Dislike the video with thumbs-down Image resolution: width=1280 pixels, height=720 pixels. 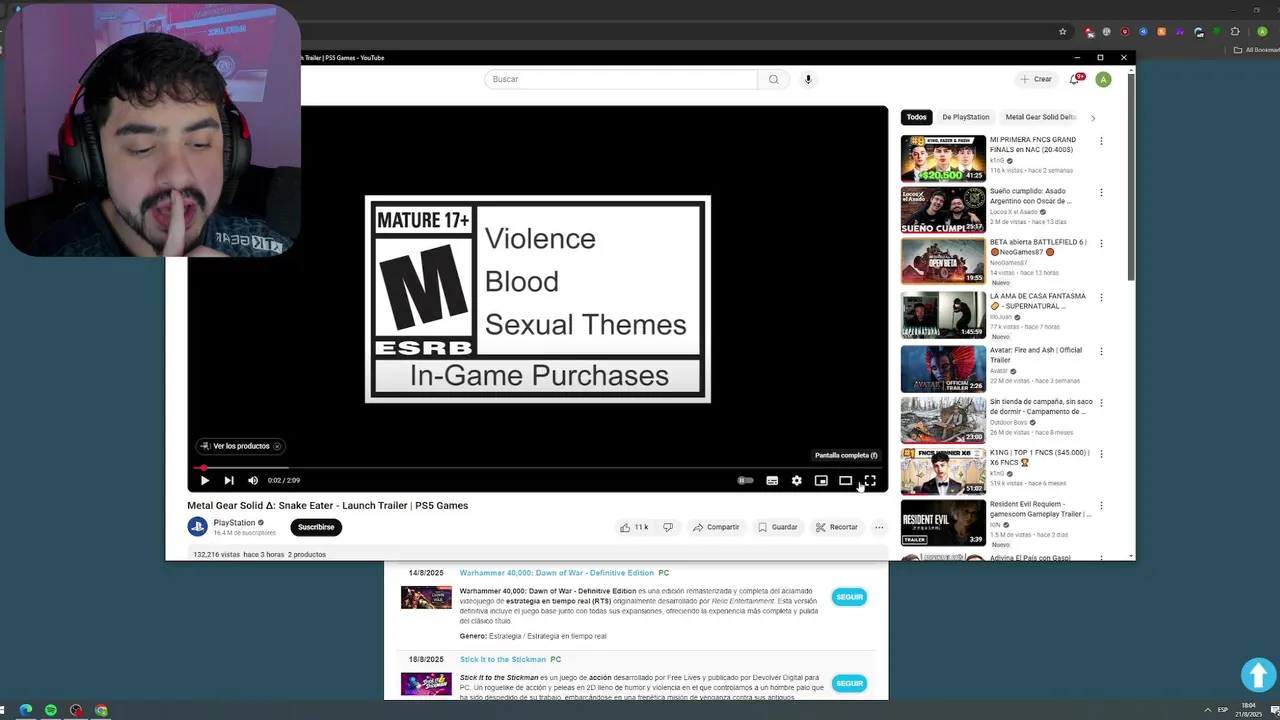tap(668, 527)
